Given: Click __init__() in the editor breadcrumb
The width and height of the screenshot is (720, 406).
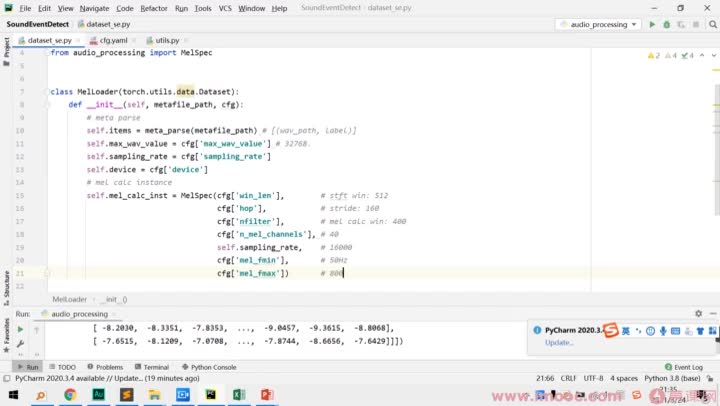Looking at the screenshot, I should tap(114, 299).
